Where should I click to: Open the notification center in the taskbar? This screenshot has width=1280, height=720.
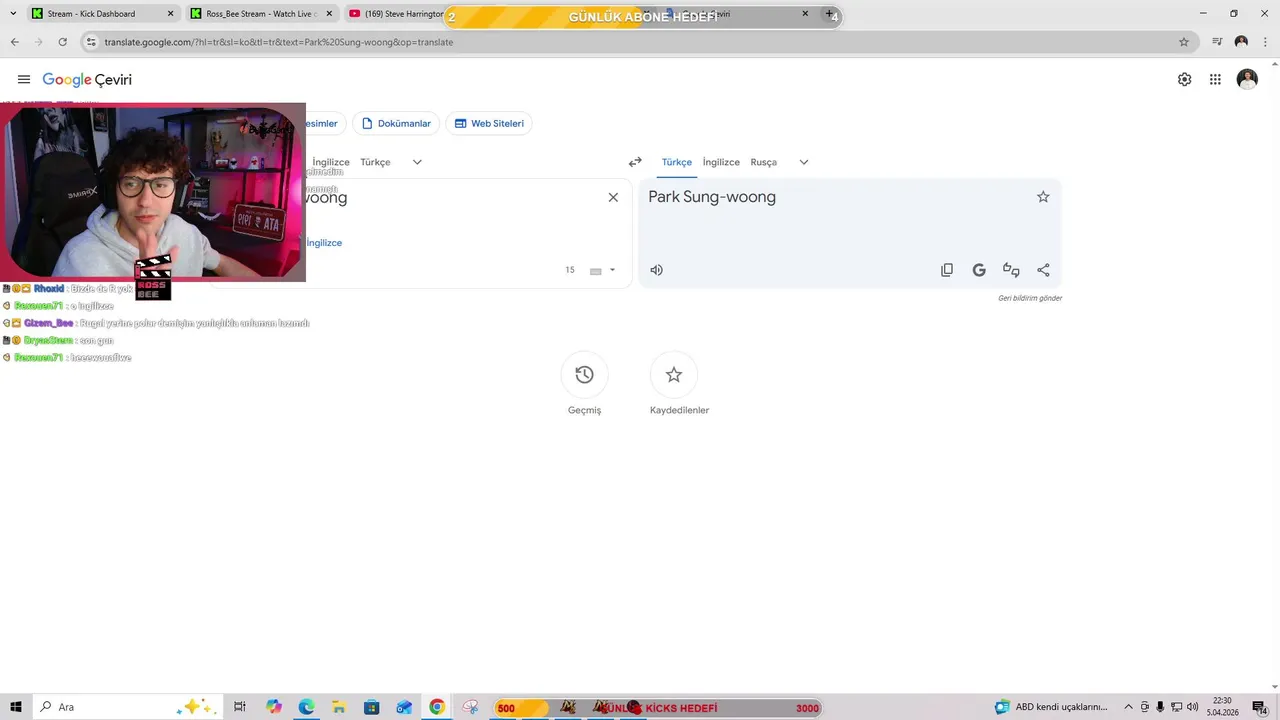(1259, 707)
